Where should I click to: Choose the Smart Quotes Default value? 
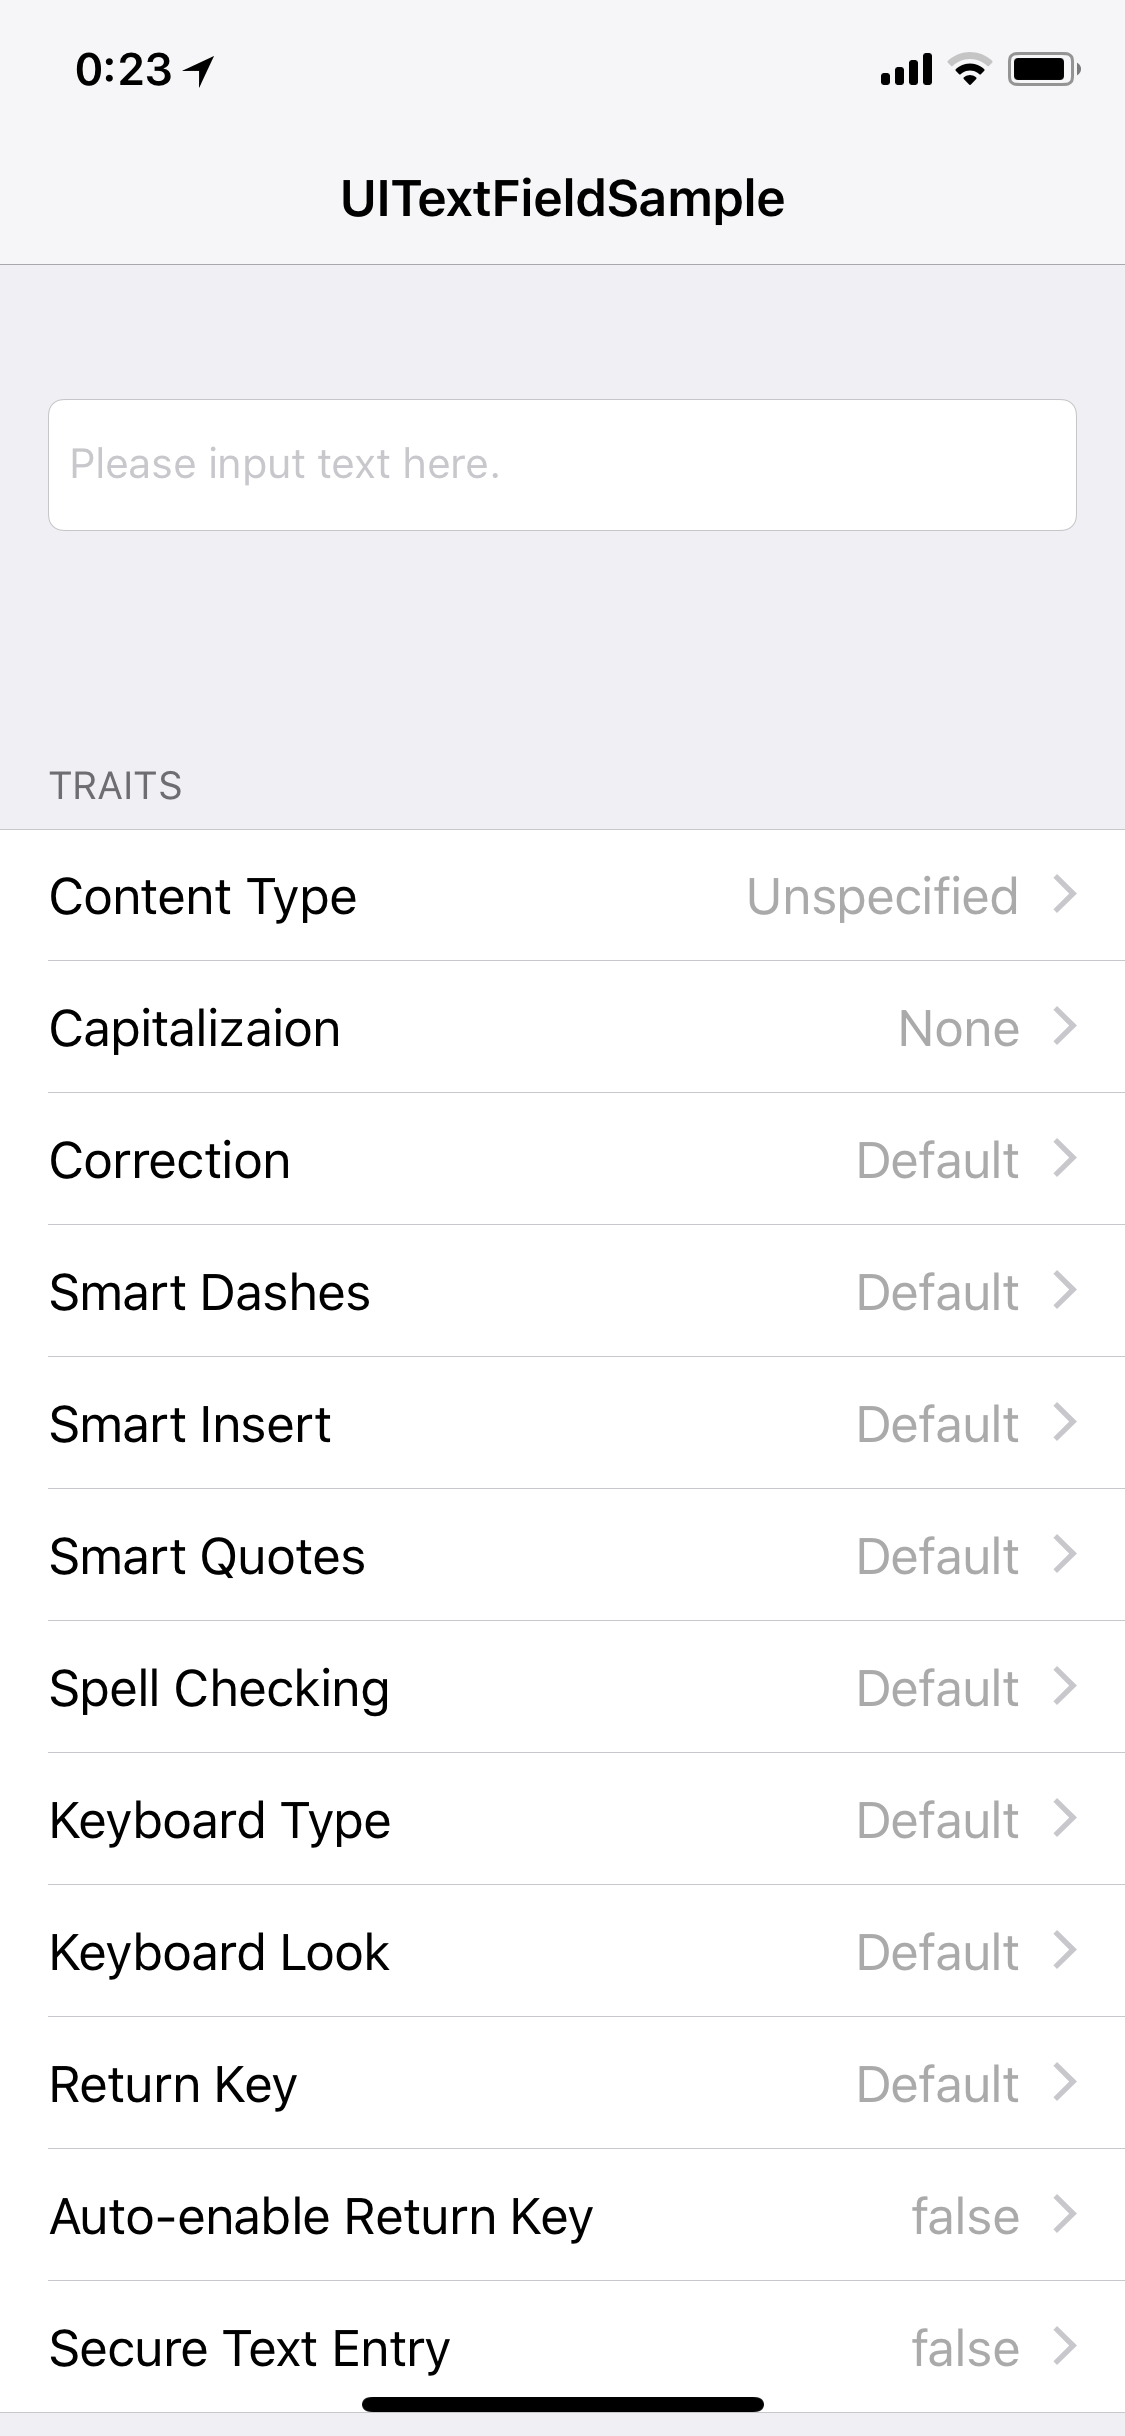(937, 1556)
